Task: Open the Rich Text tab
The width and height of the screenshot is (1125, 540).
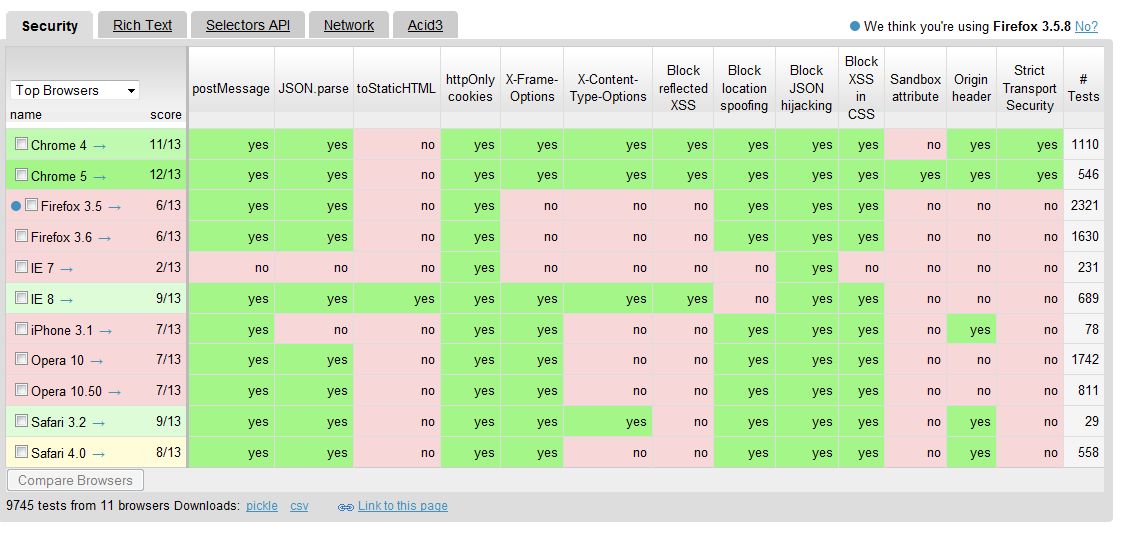Action: tap(142, 25)
